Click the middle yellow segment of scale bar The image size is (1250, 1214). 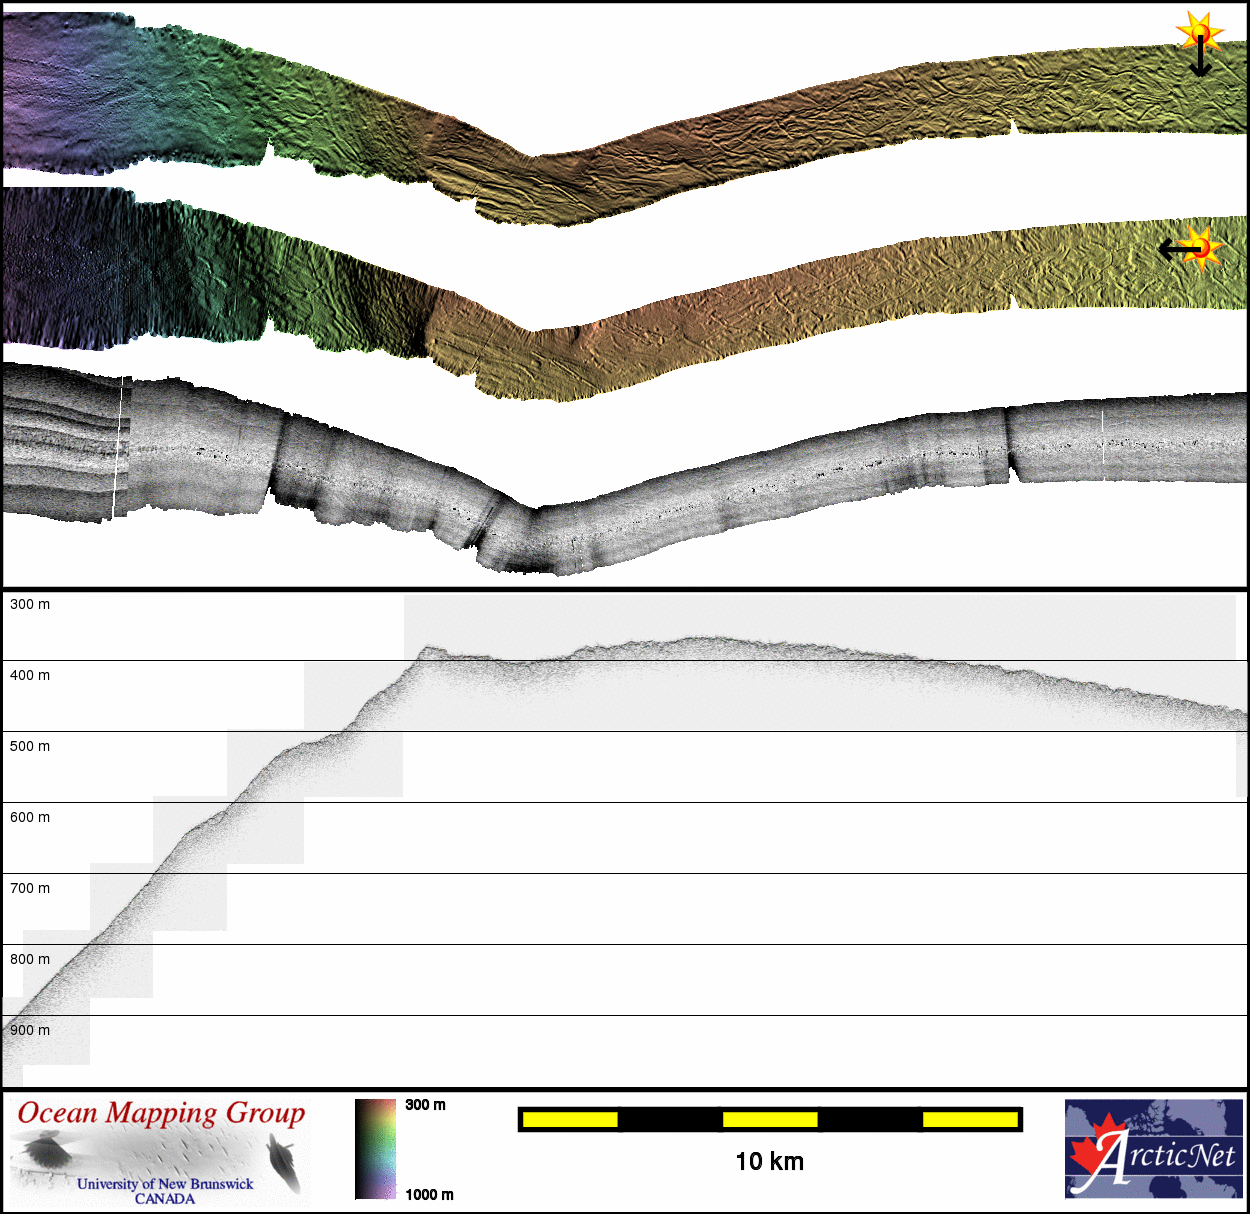click(x=770, y=1120)
